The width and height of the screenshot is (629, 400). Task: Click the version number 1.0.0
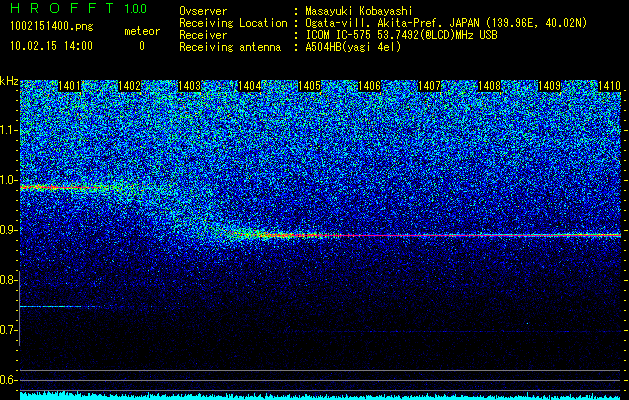point(136,8)
